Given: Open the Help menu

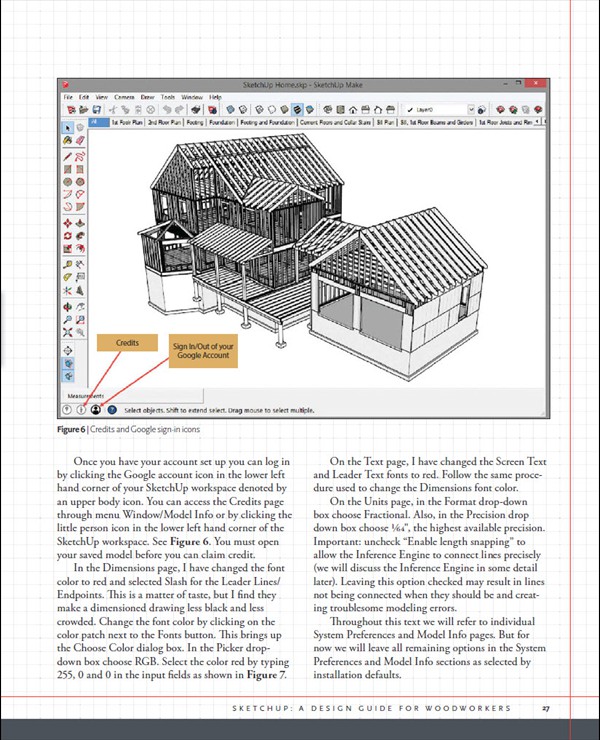Looking at the screenshot, I should tap(215, 97).
